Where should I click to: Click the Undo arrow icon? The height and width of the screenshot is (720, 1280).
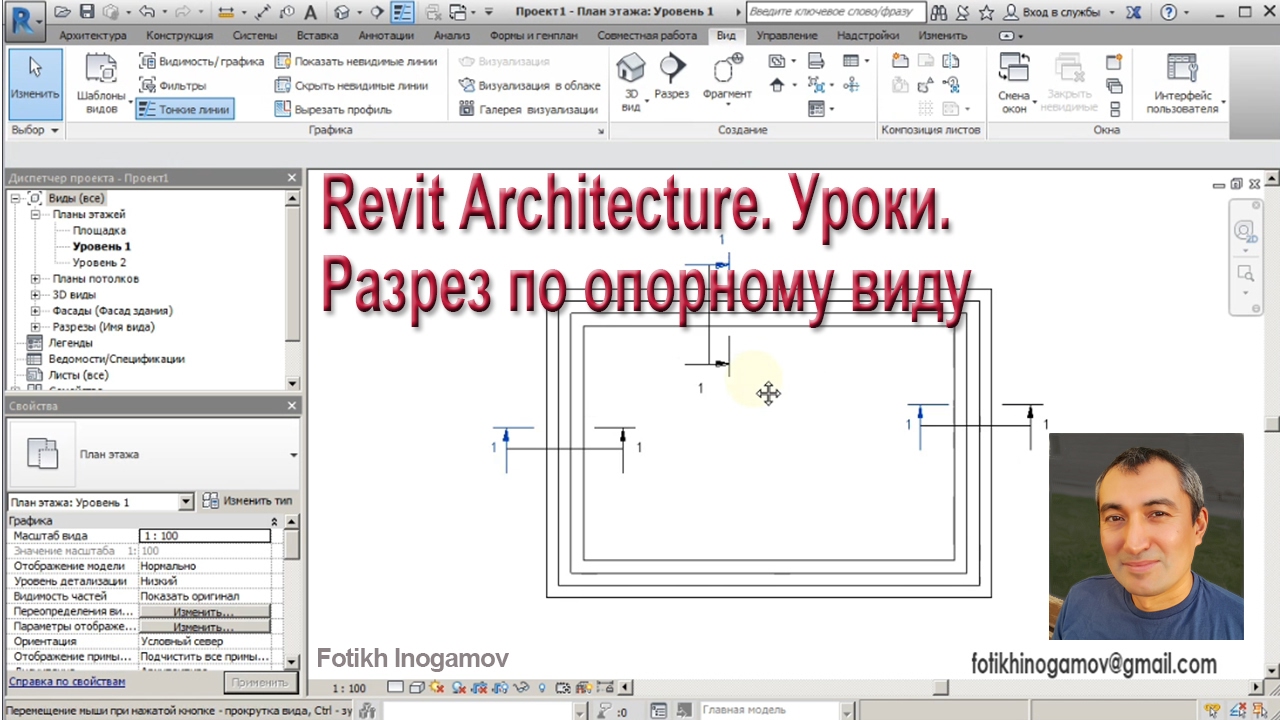tap(147, 12)
